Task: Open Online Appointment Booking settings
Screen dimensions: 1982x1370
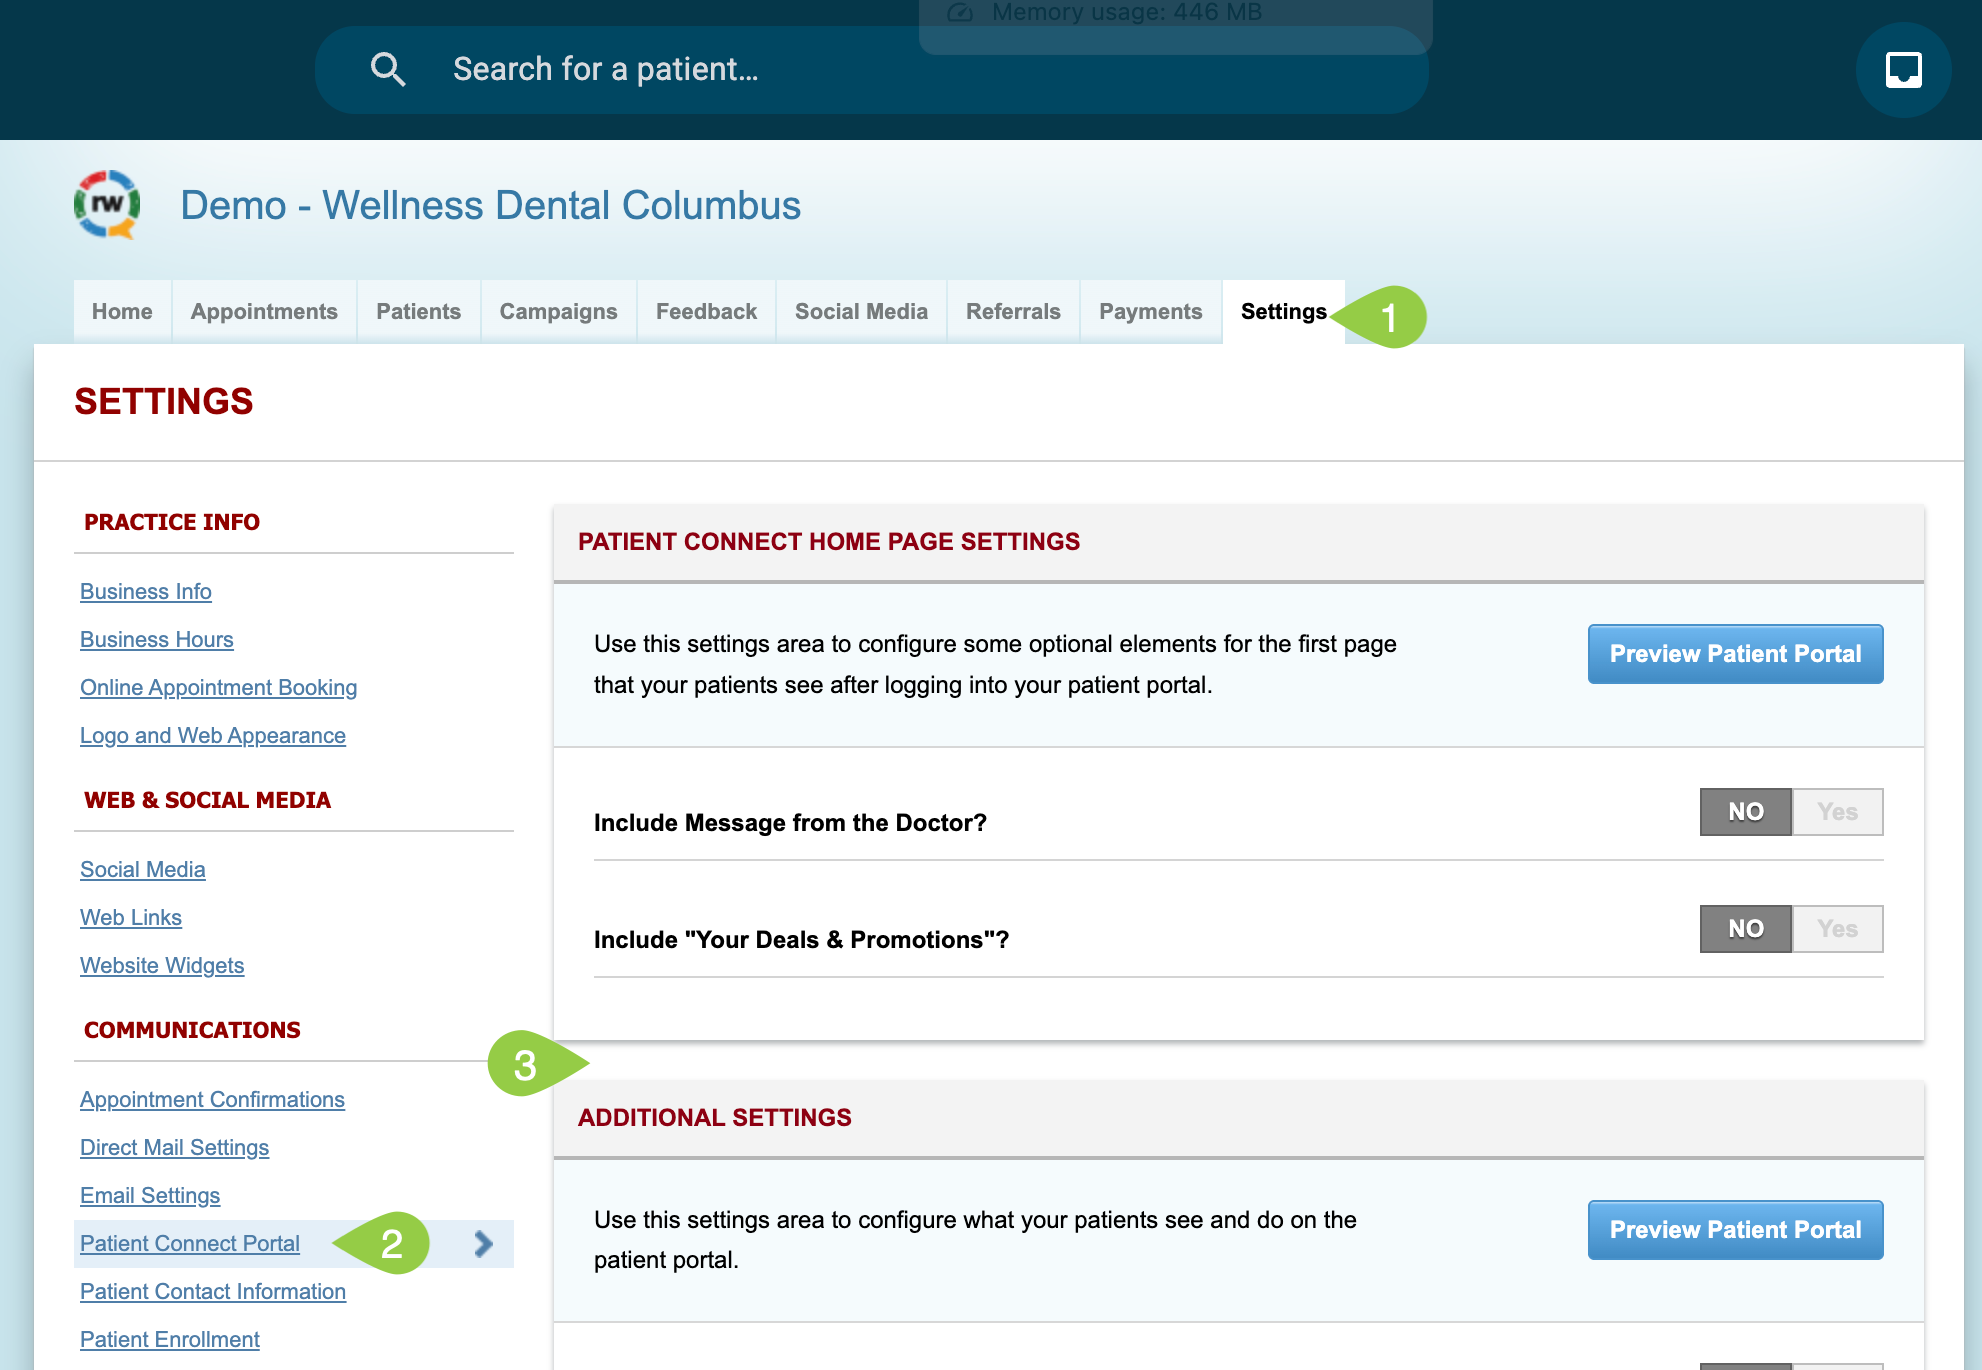Action: point(218,687)
